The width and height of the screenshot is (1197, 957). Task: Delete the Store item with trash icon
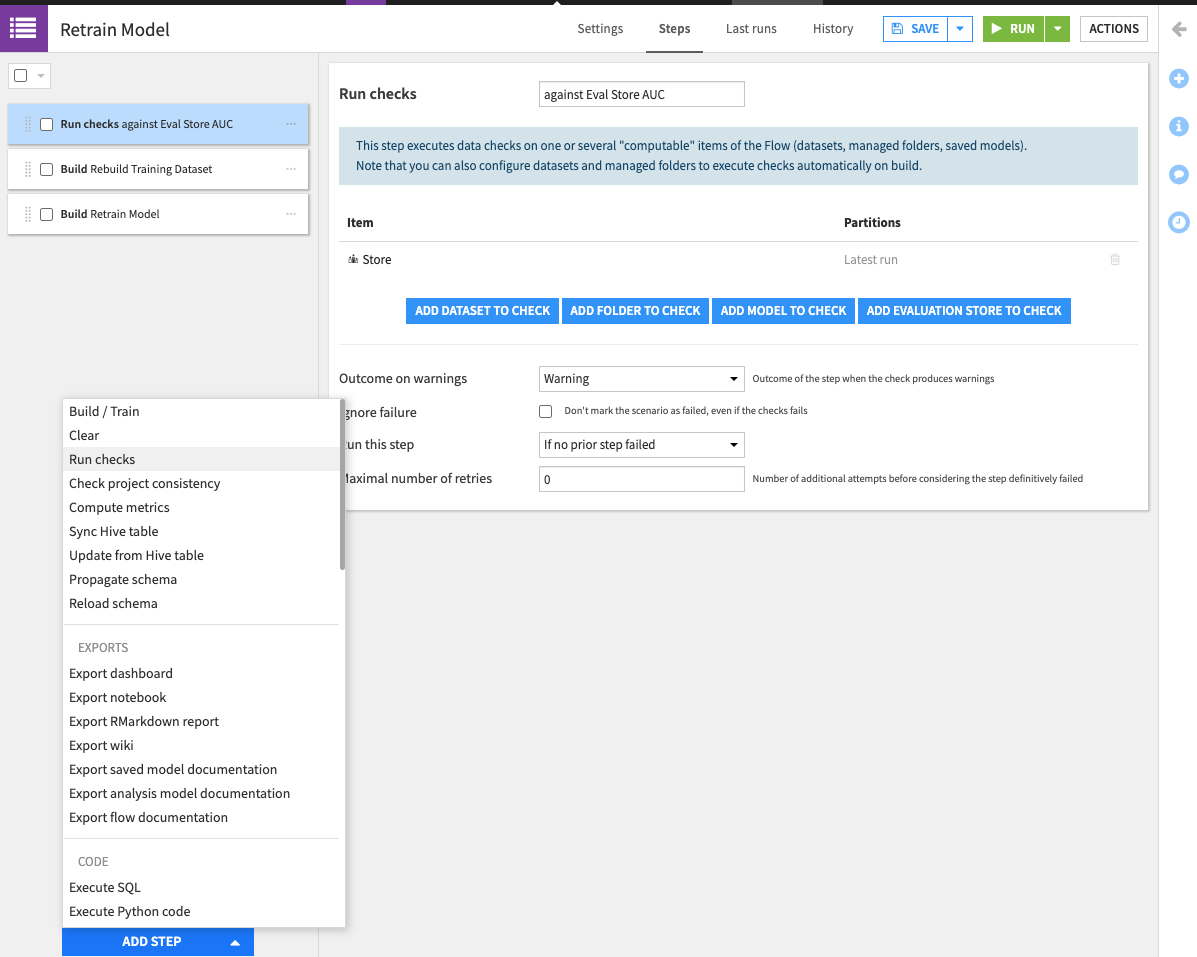1115,259
